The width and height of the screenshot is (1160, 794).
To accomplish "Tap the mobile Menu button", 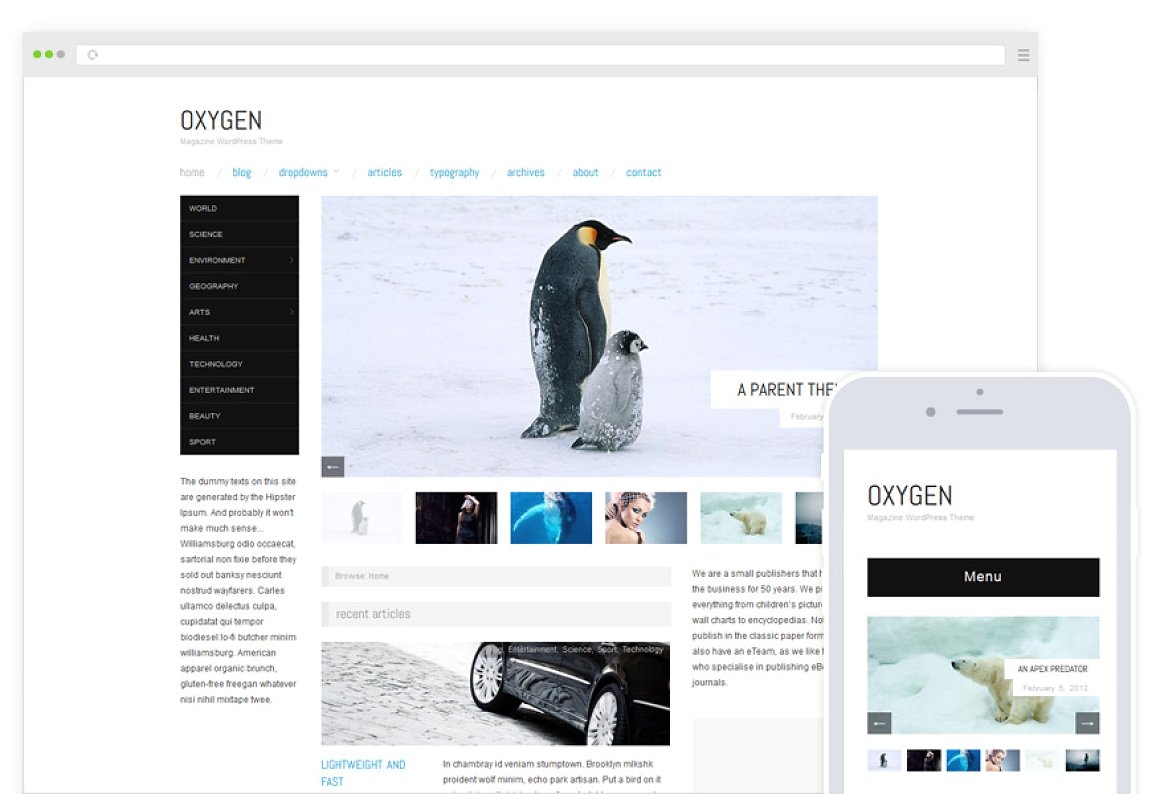I will point(982,577).
